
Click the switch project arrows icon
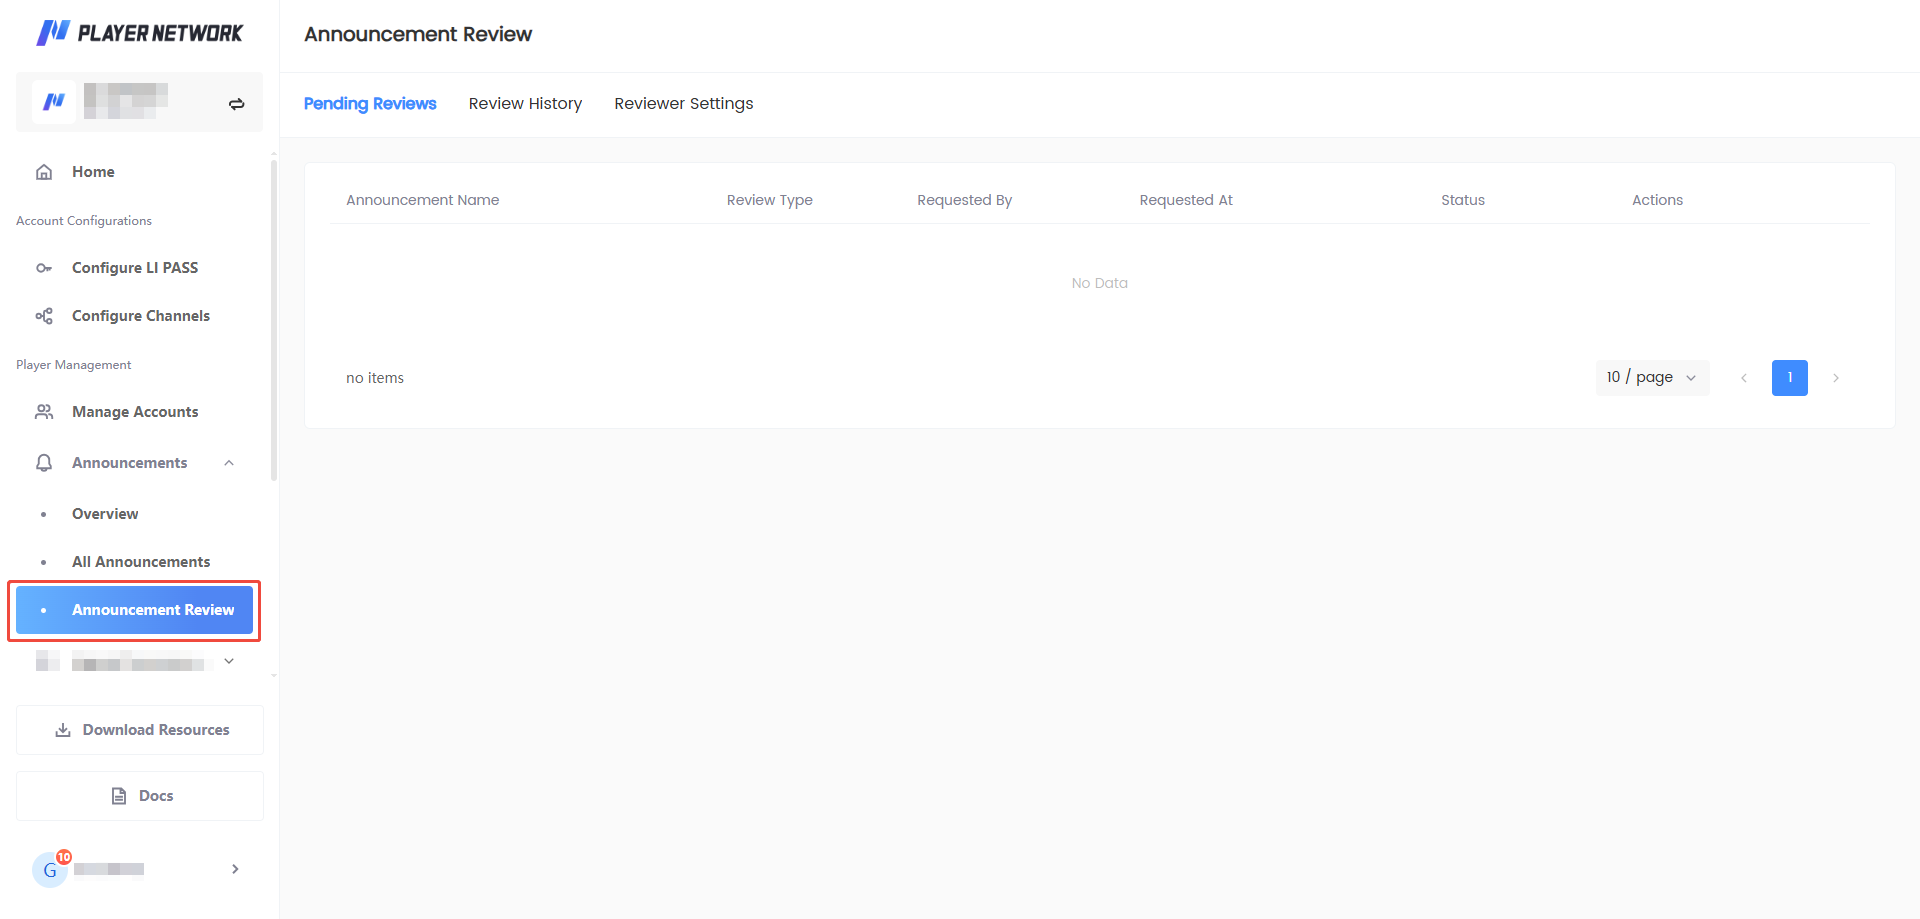tap(236, 104)
